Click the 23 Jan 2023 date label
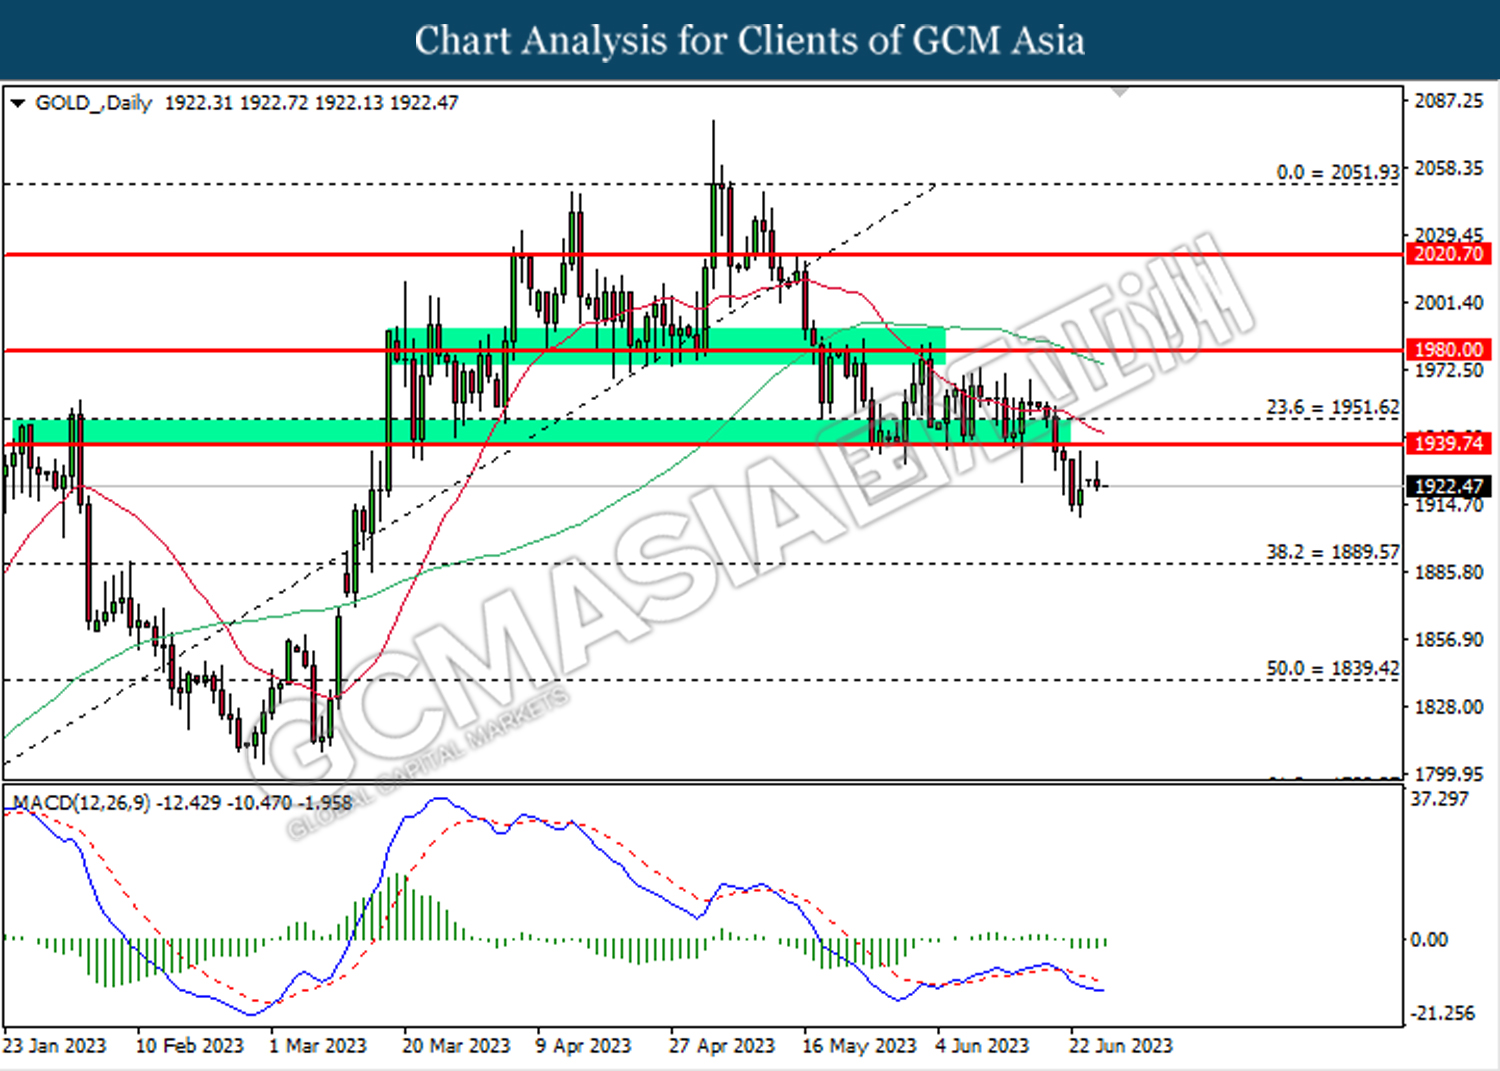 [x=54, y=1046]
